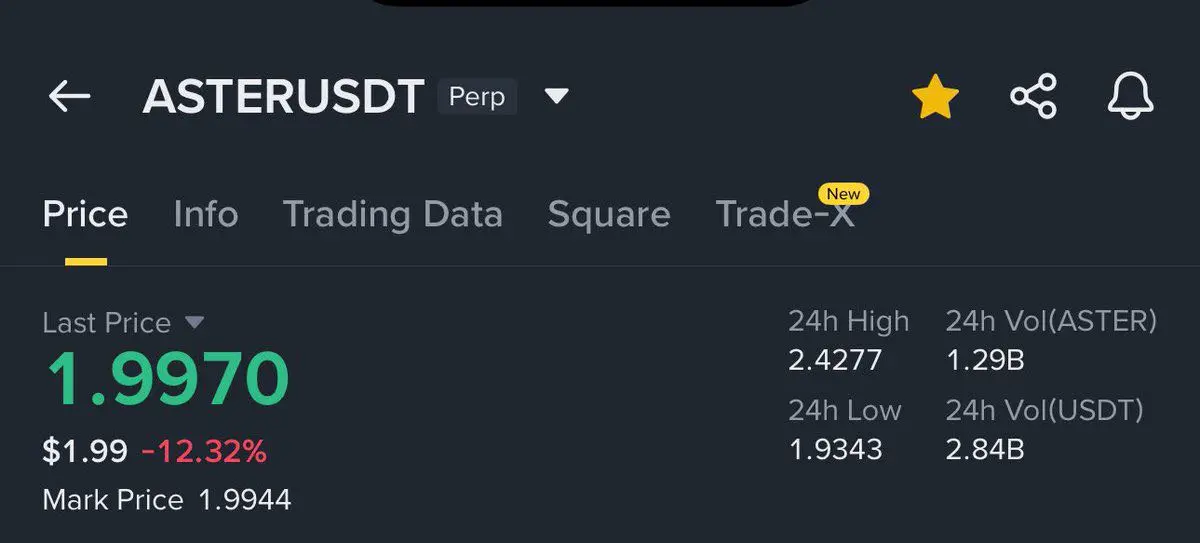1200x543 pixels.
Task: Tap the 24h Vol(USDT) 2.84B value
Action: pyautogui.click(x=985, y=450)
